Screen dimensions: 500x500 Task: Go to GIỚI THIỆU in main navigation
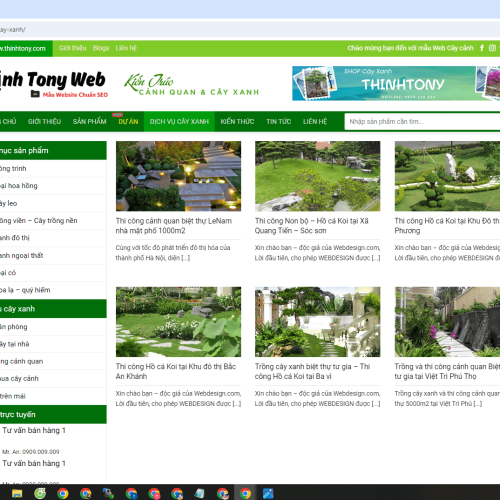click(x=44, y=121)
